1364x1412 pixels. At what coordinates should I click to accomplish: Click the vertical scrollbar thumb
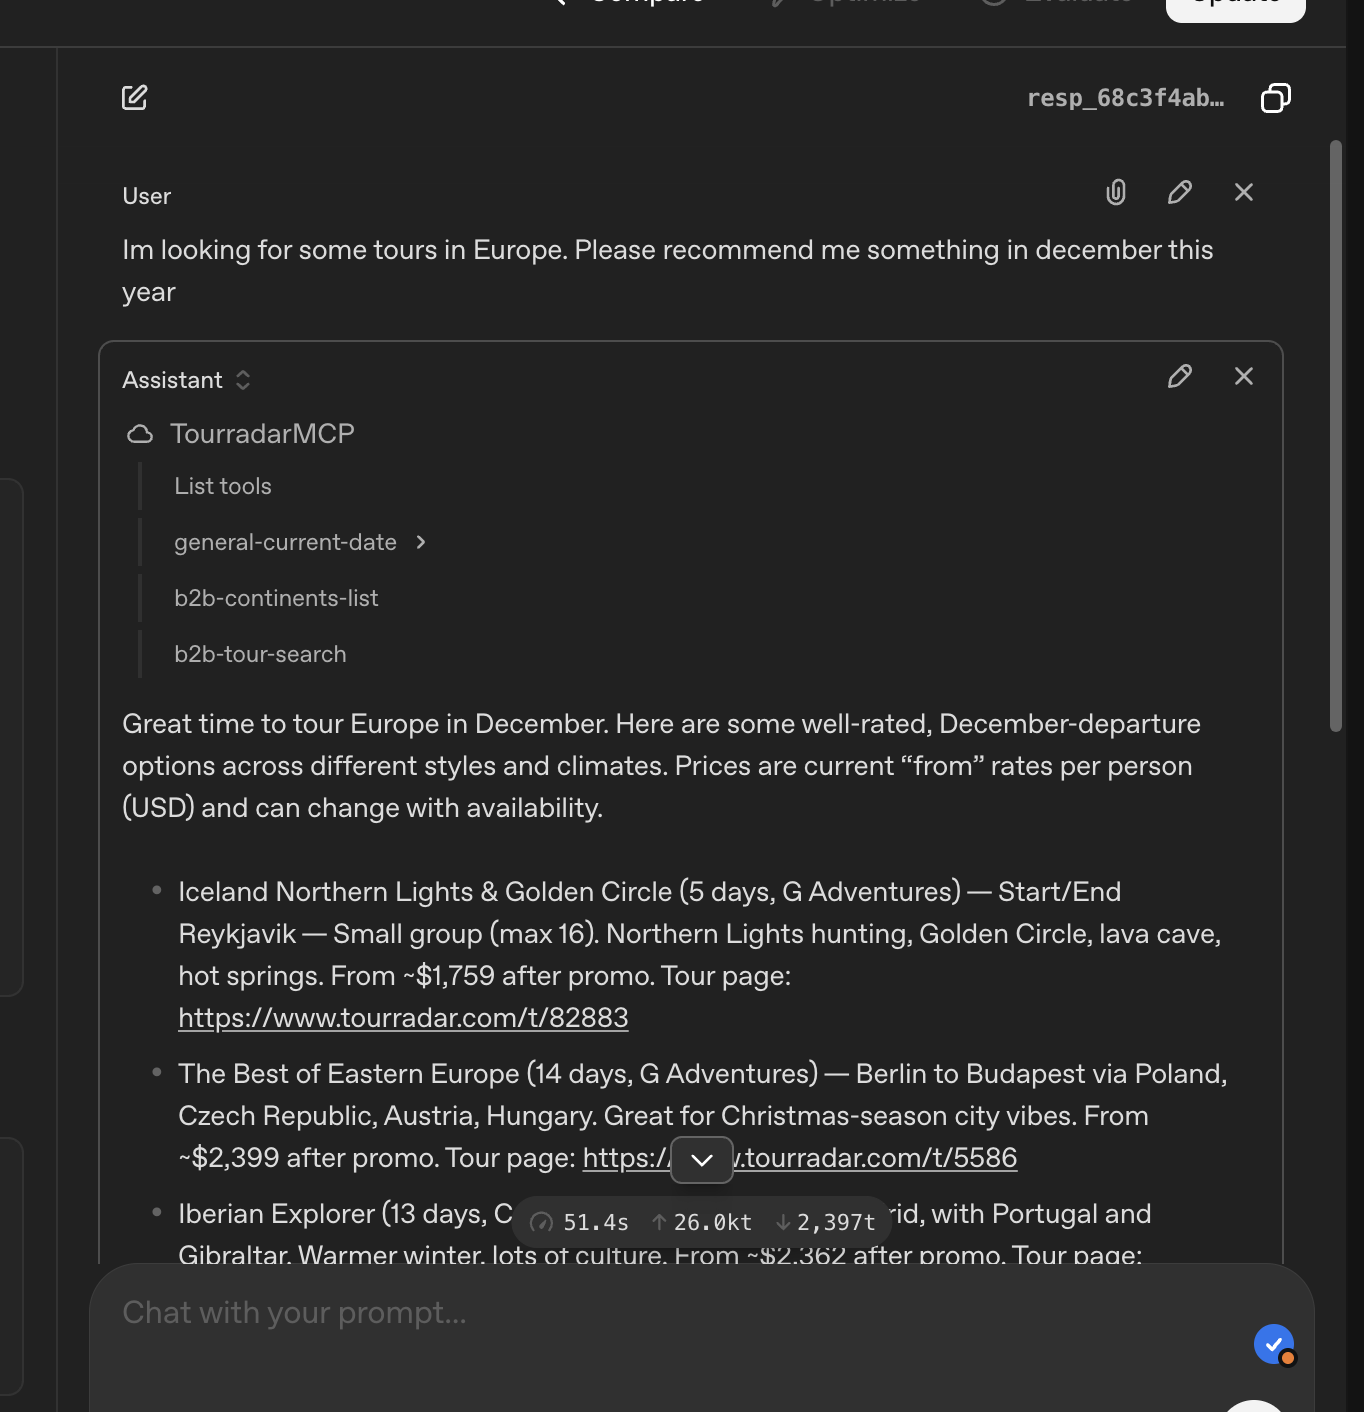point(1336,436)
